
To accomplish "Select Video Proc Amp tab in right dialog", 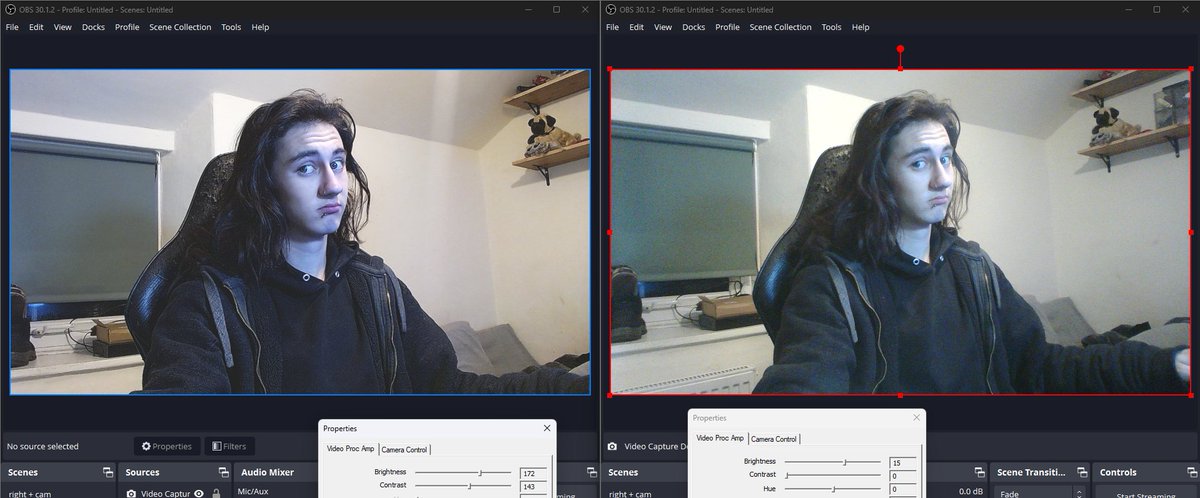I will click(720, 438).
